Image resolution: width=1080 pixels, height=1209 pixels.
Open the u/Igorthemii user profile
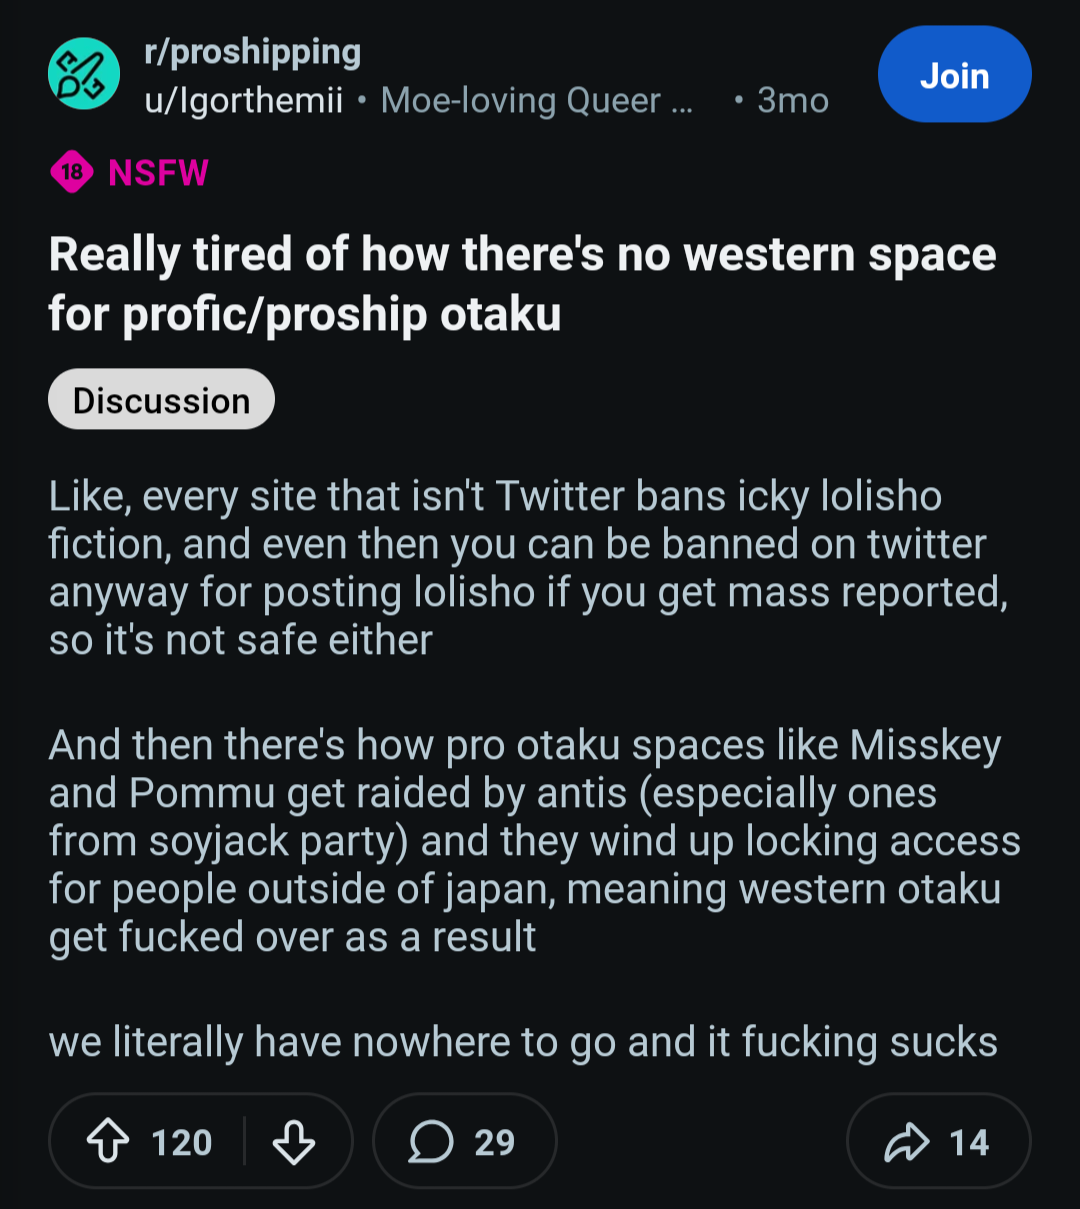click(244, 100)
